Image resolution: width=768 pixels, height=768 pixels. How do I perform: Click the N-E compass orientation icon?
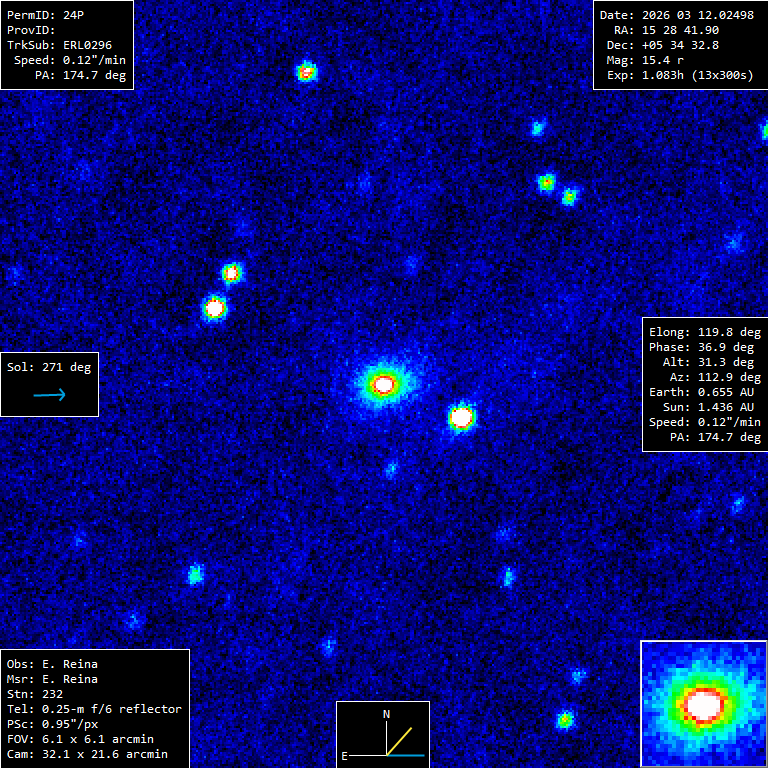click(x=383, y=735)
